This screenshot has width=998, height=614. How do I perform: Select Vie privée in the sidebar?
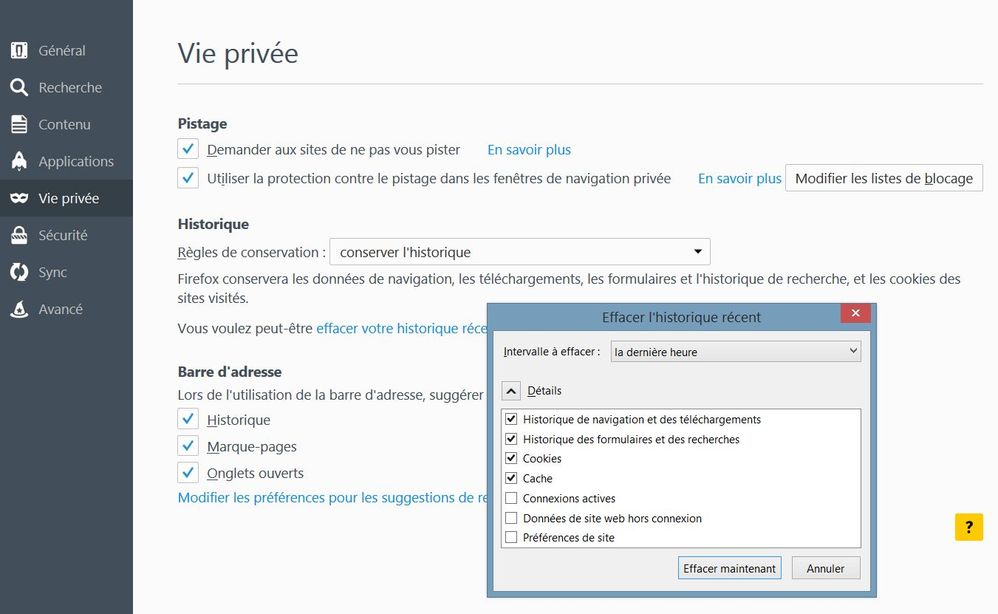(x=66, y=199)
